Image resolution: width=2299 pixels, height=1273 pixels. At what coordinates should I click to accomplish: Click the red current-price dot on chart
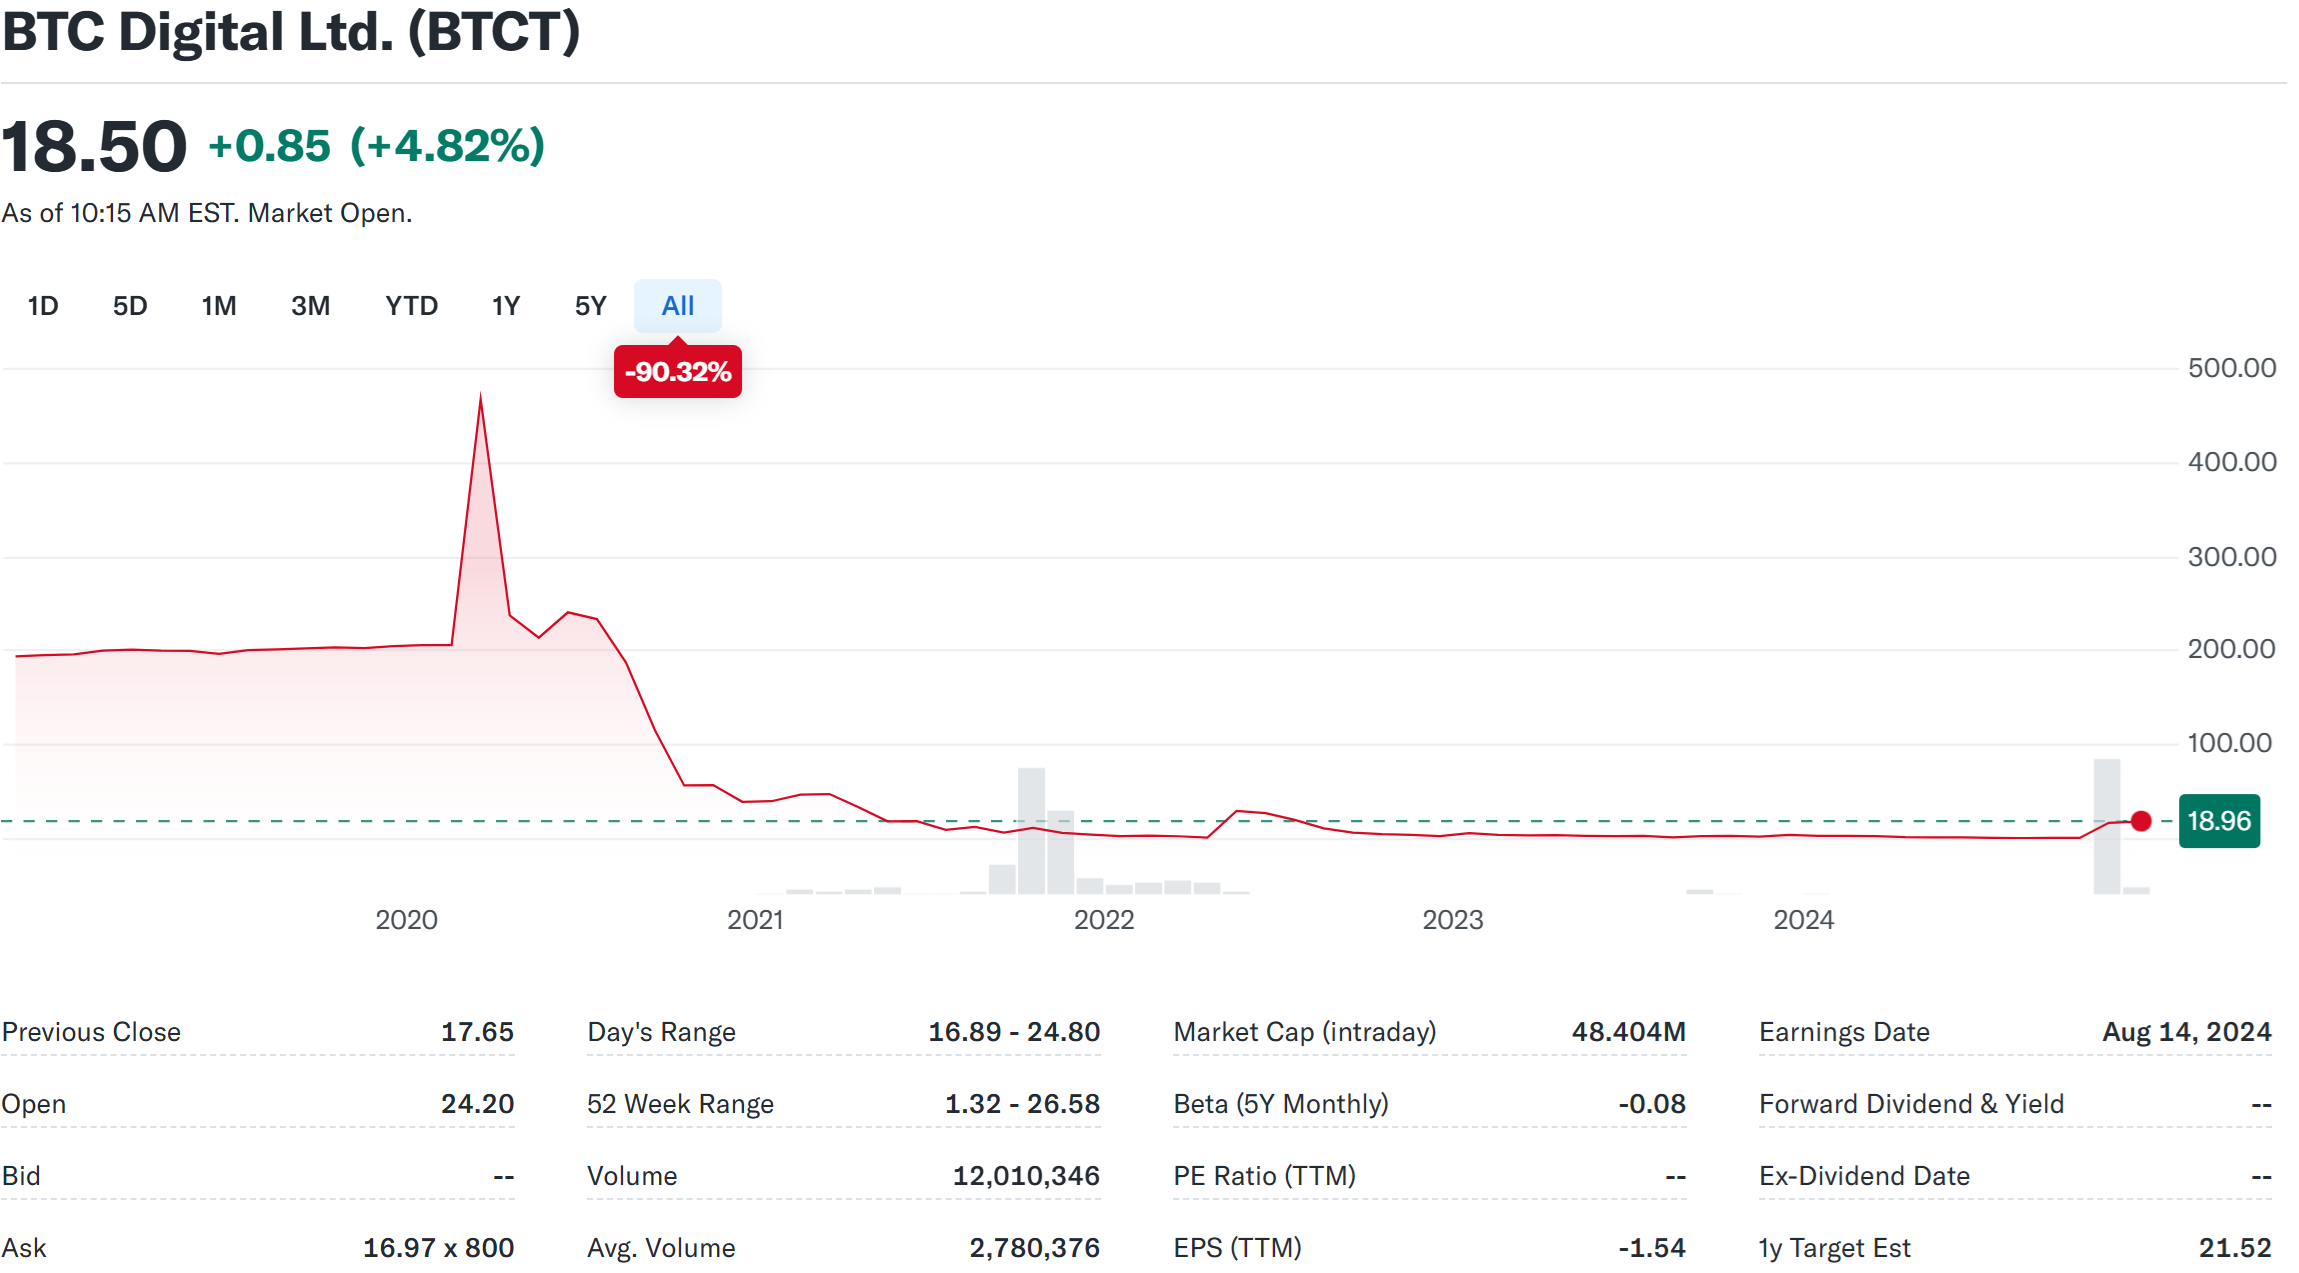2141,821
